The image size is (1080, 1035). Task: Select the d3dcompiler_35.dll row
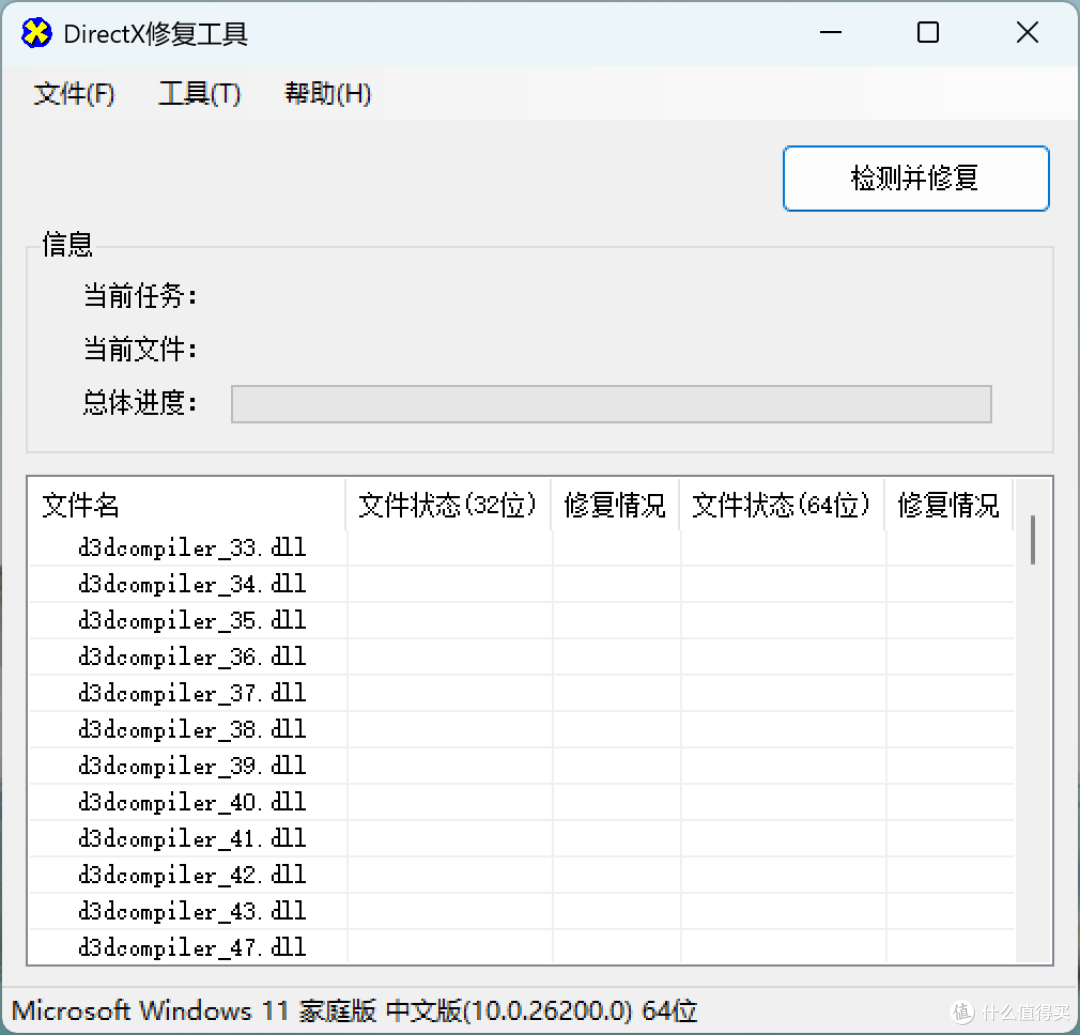click(521, 621)
